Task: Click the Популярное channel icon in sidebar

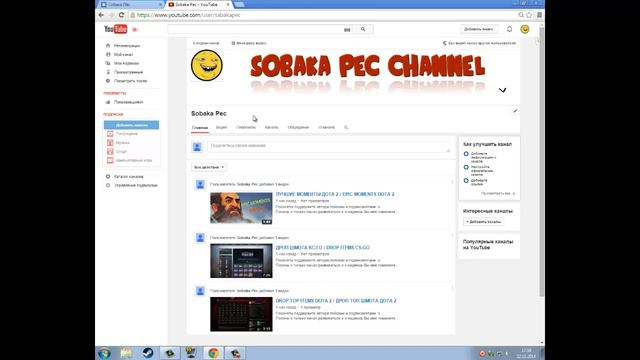Action: coord(110,133)
